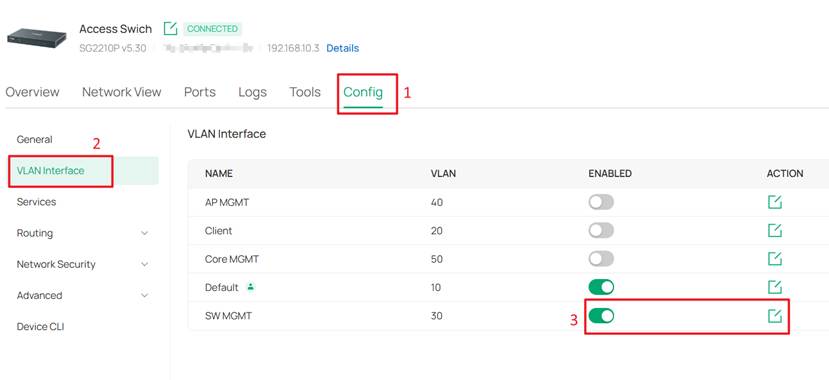Click the NAME column header
Viewport: 829px width, 380px height.
219,173
